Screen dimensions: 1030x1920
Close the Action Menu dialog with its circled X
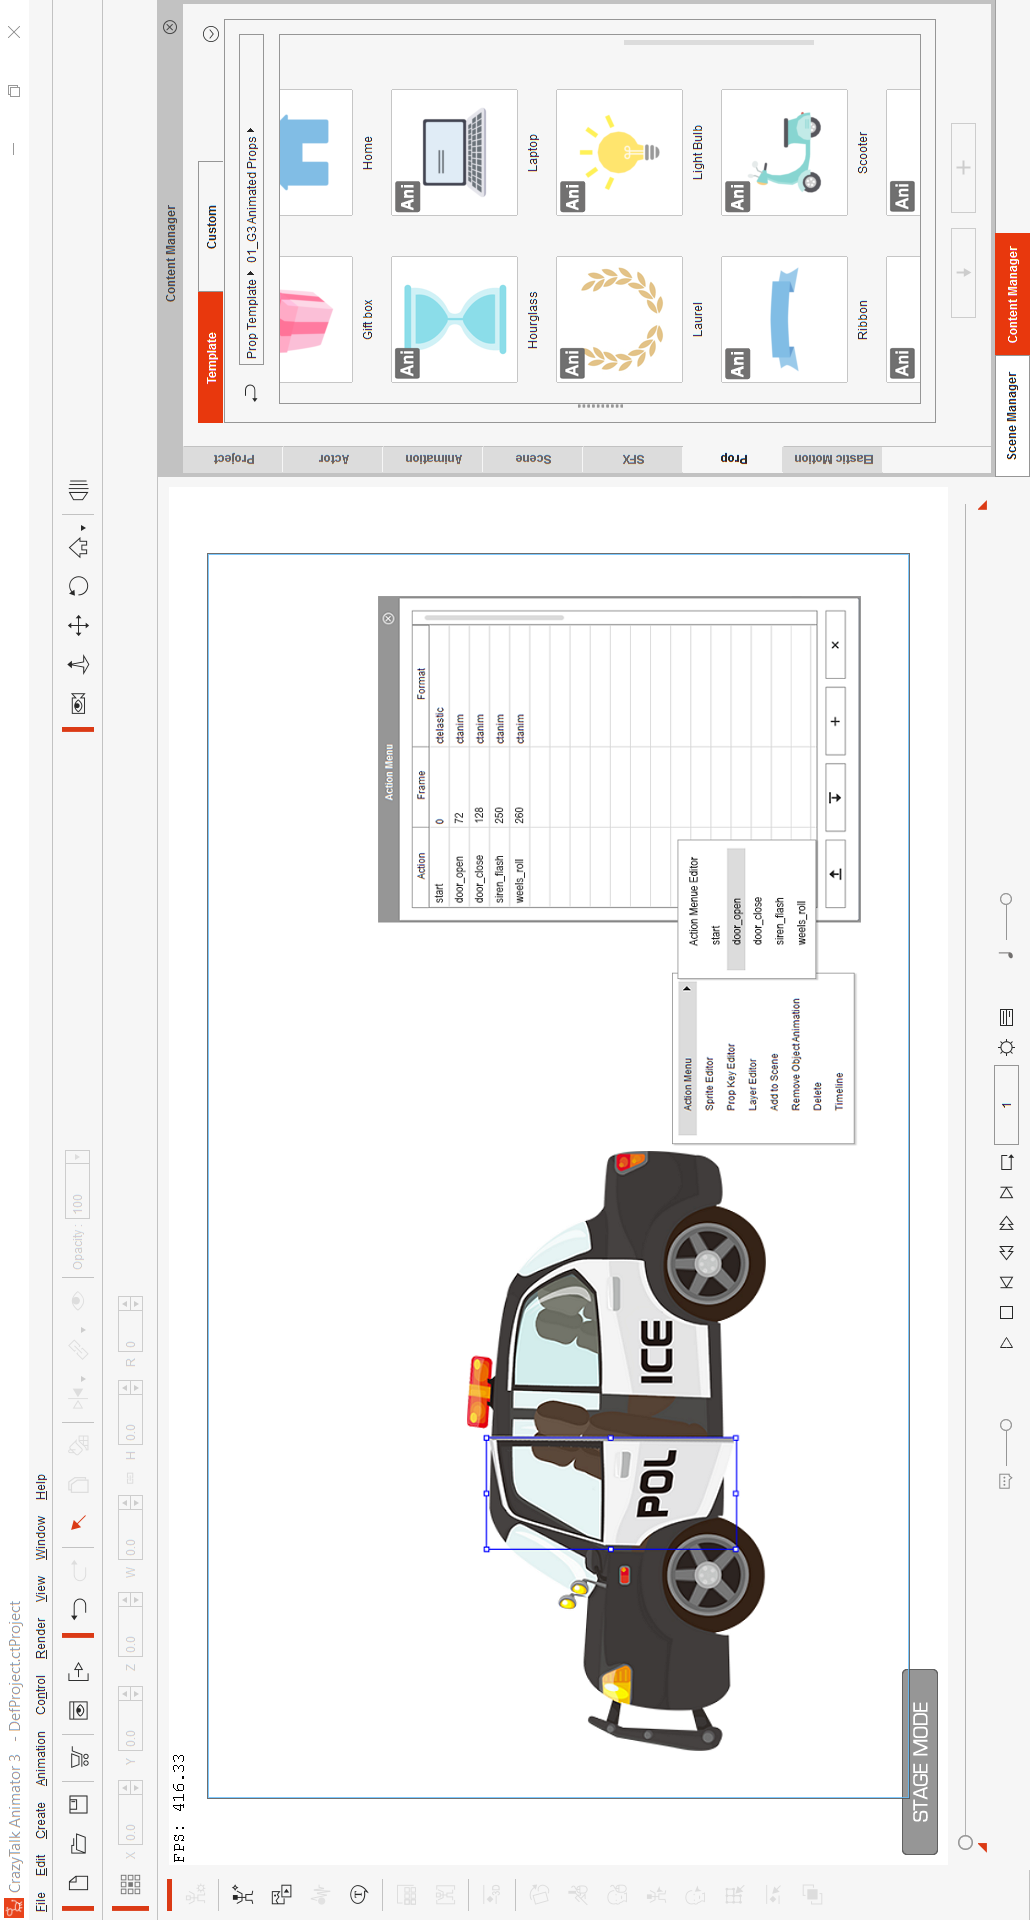click(x=388, y=619)
